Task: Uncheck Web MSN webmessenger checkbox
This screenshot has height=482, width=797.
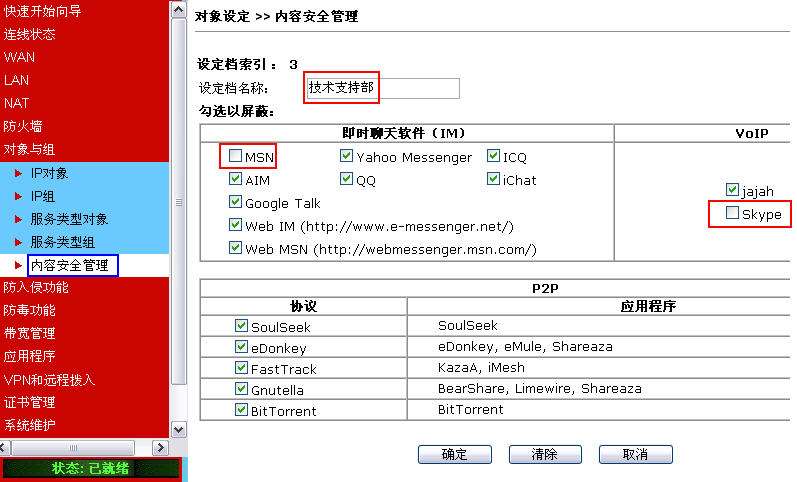Action: (x=235, y=248)
